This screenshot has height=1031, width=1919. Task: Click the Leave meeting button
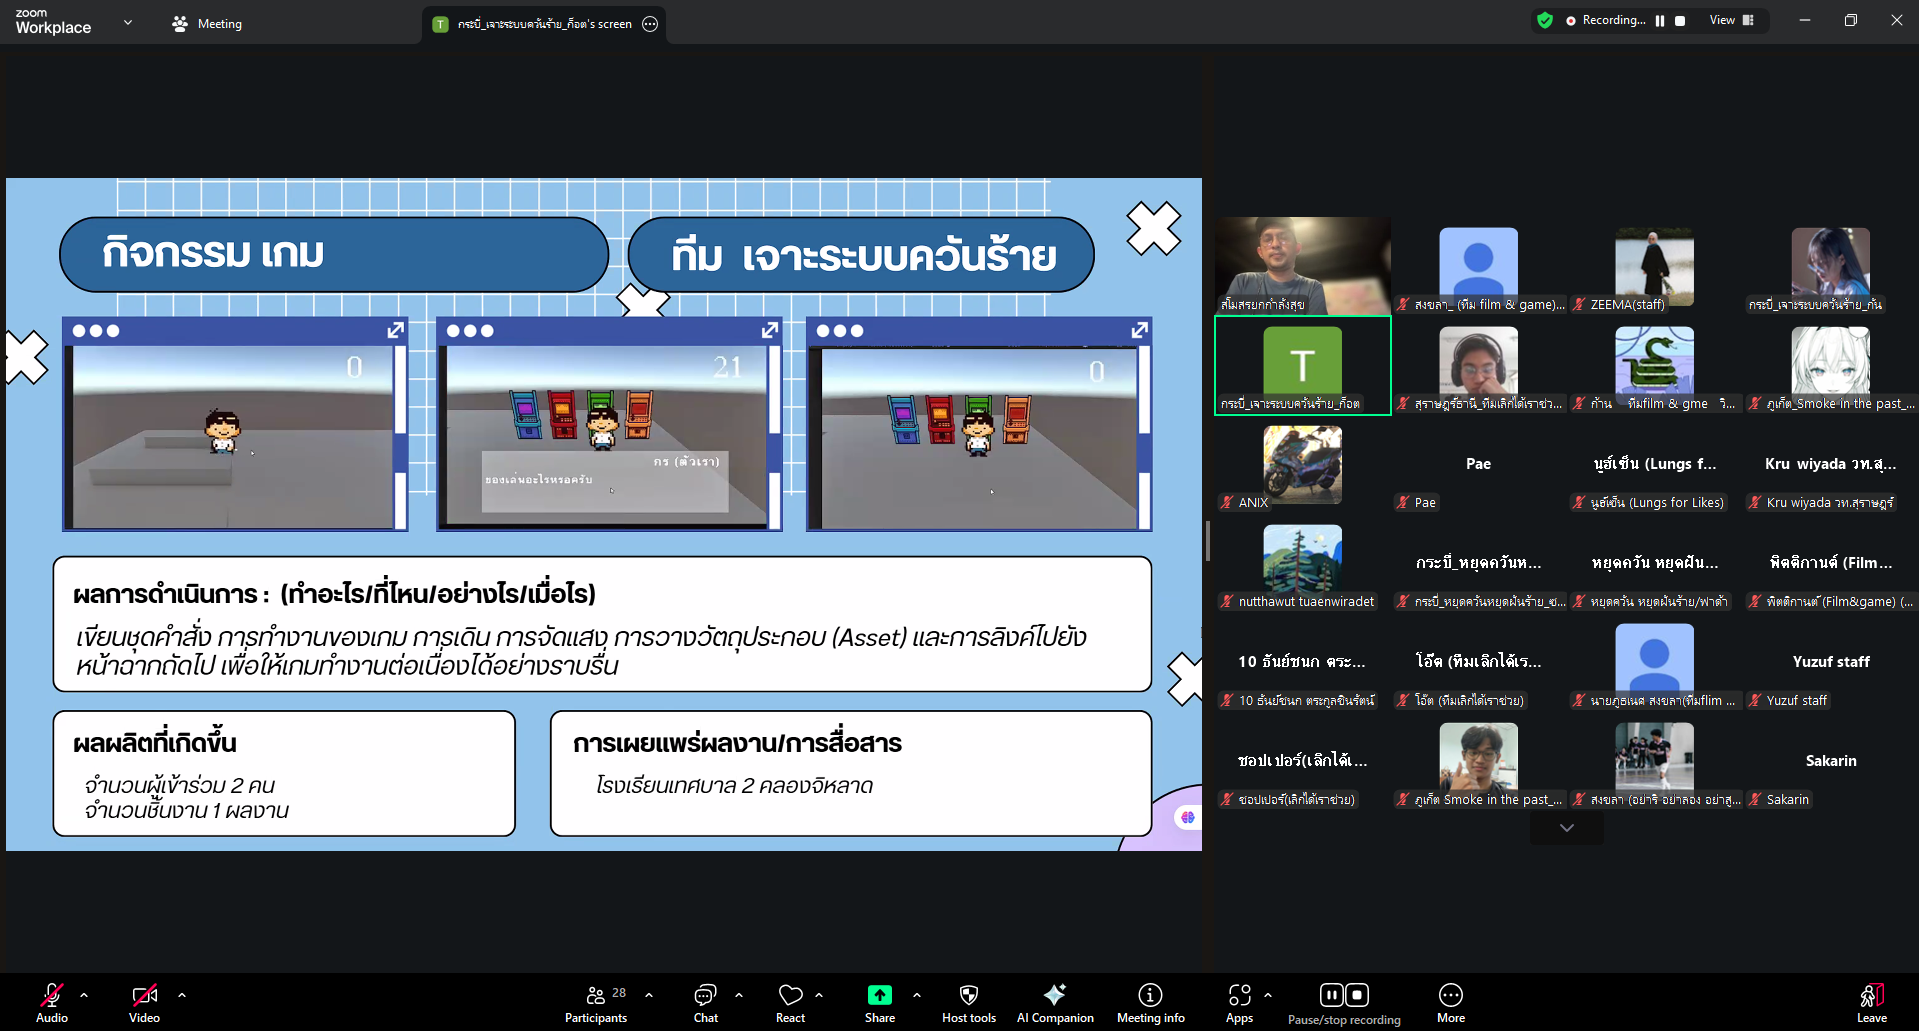click(x=1871, y=1002)
